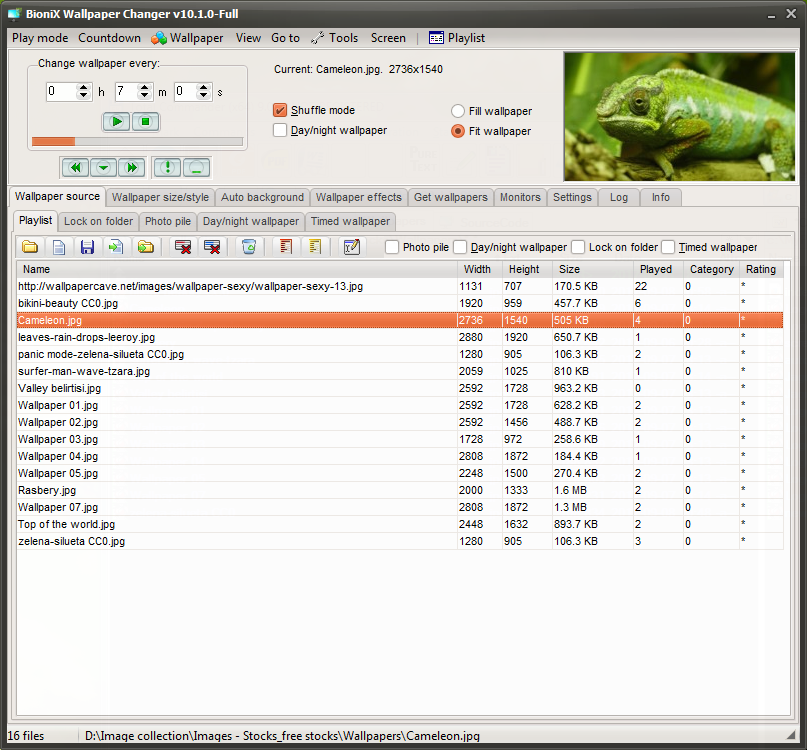
Task: Open the Settings tab
Action: click(572, 197)
